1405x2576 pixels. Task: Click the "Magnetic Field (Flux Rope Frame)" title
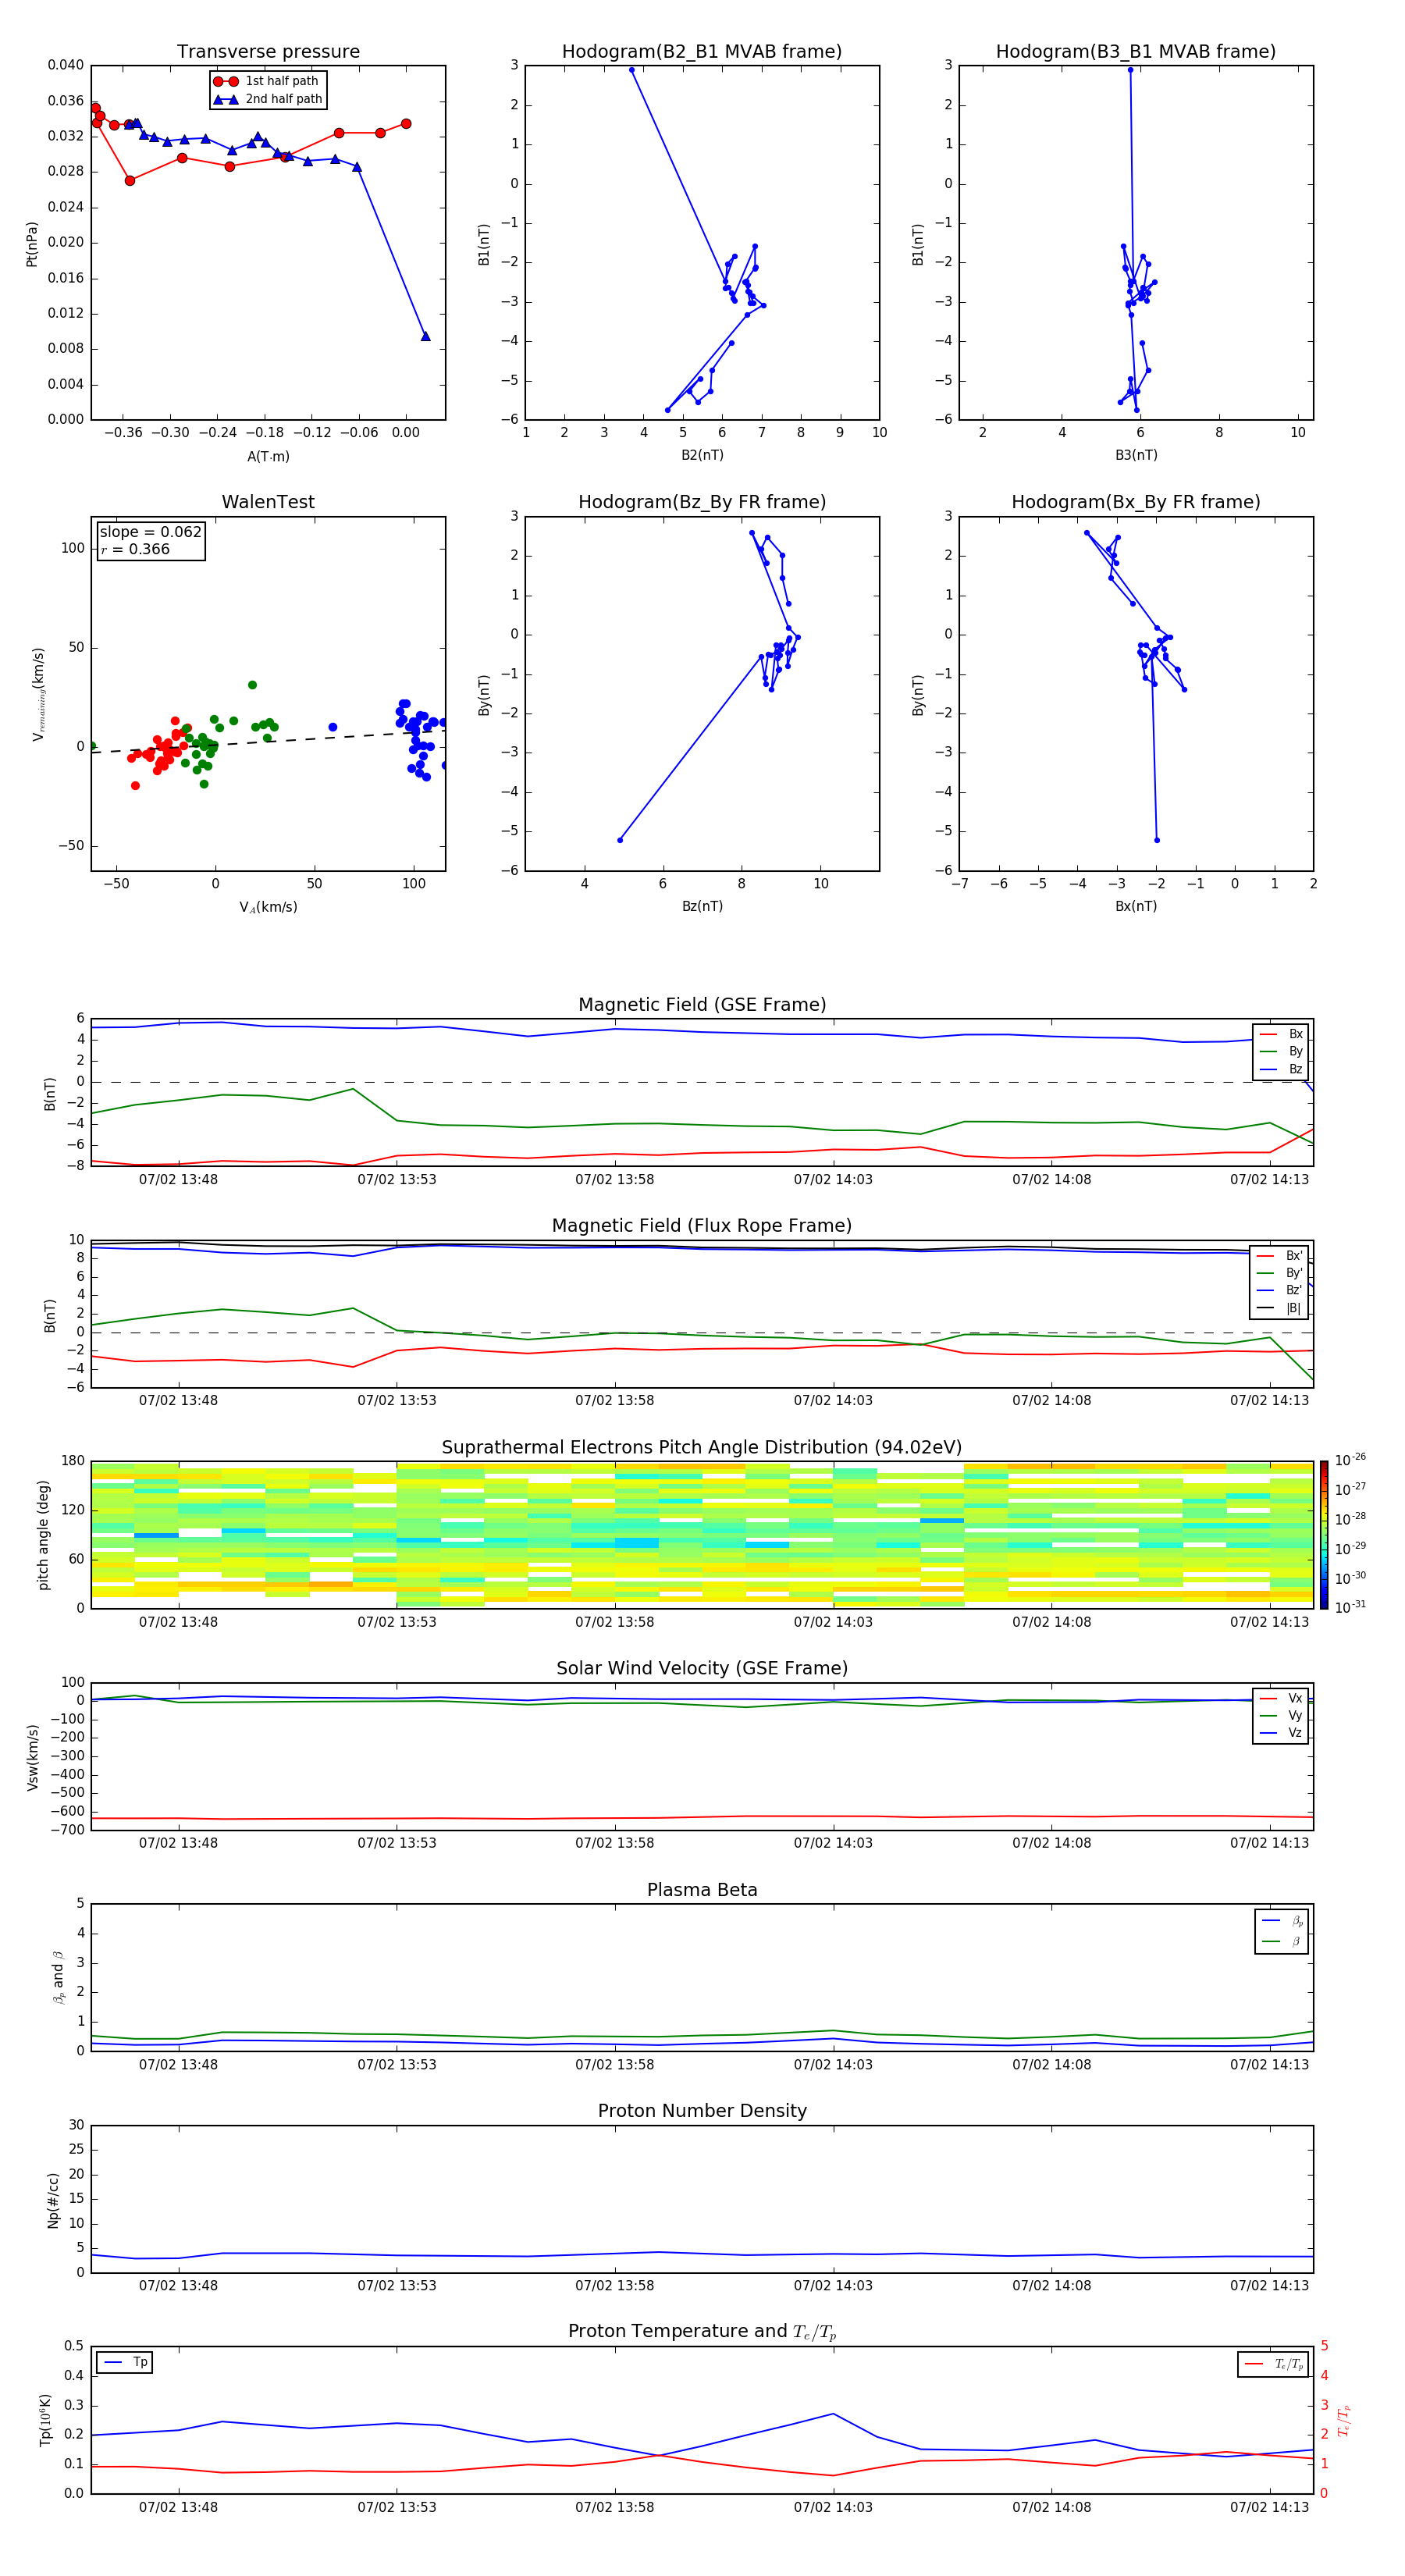click(702, 1226)
